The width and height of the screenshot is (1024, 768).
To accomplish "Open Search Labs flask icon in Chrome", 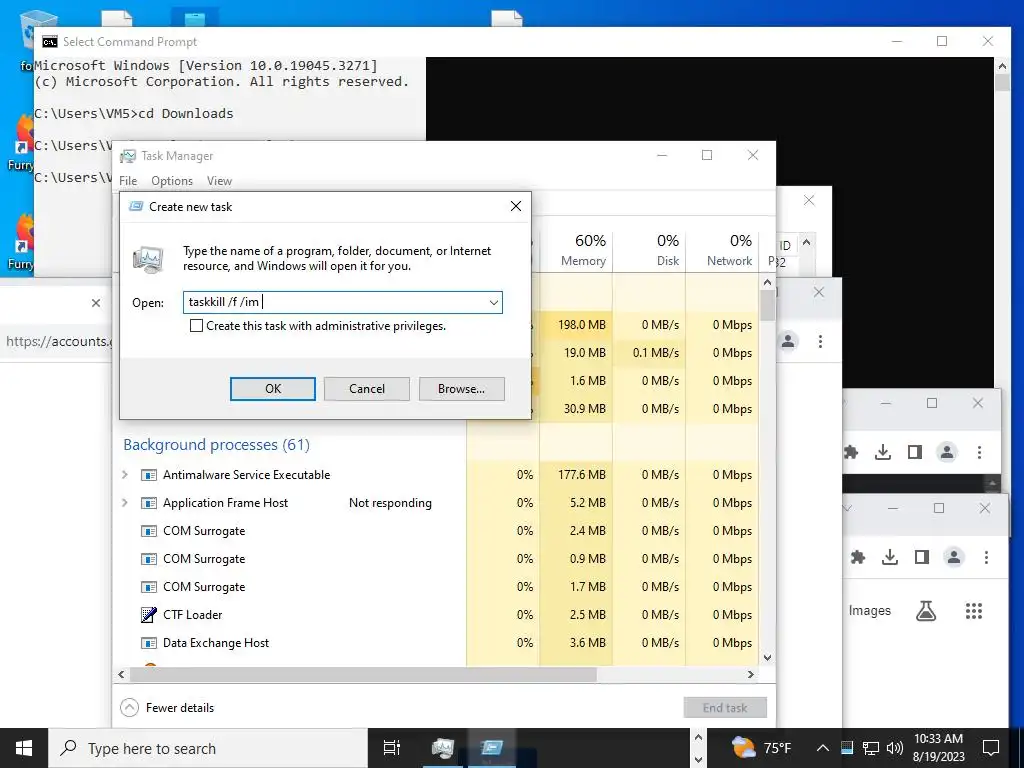I will tap(926, 611).
